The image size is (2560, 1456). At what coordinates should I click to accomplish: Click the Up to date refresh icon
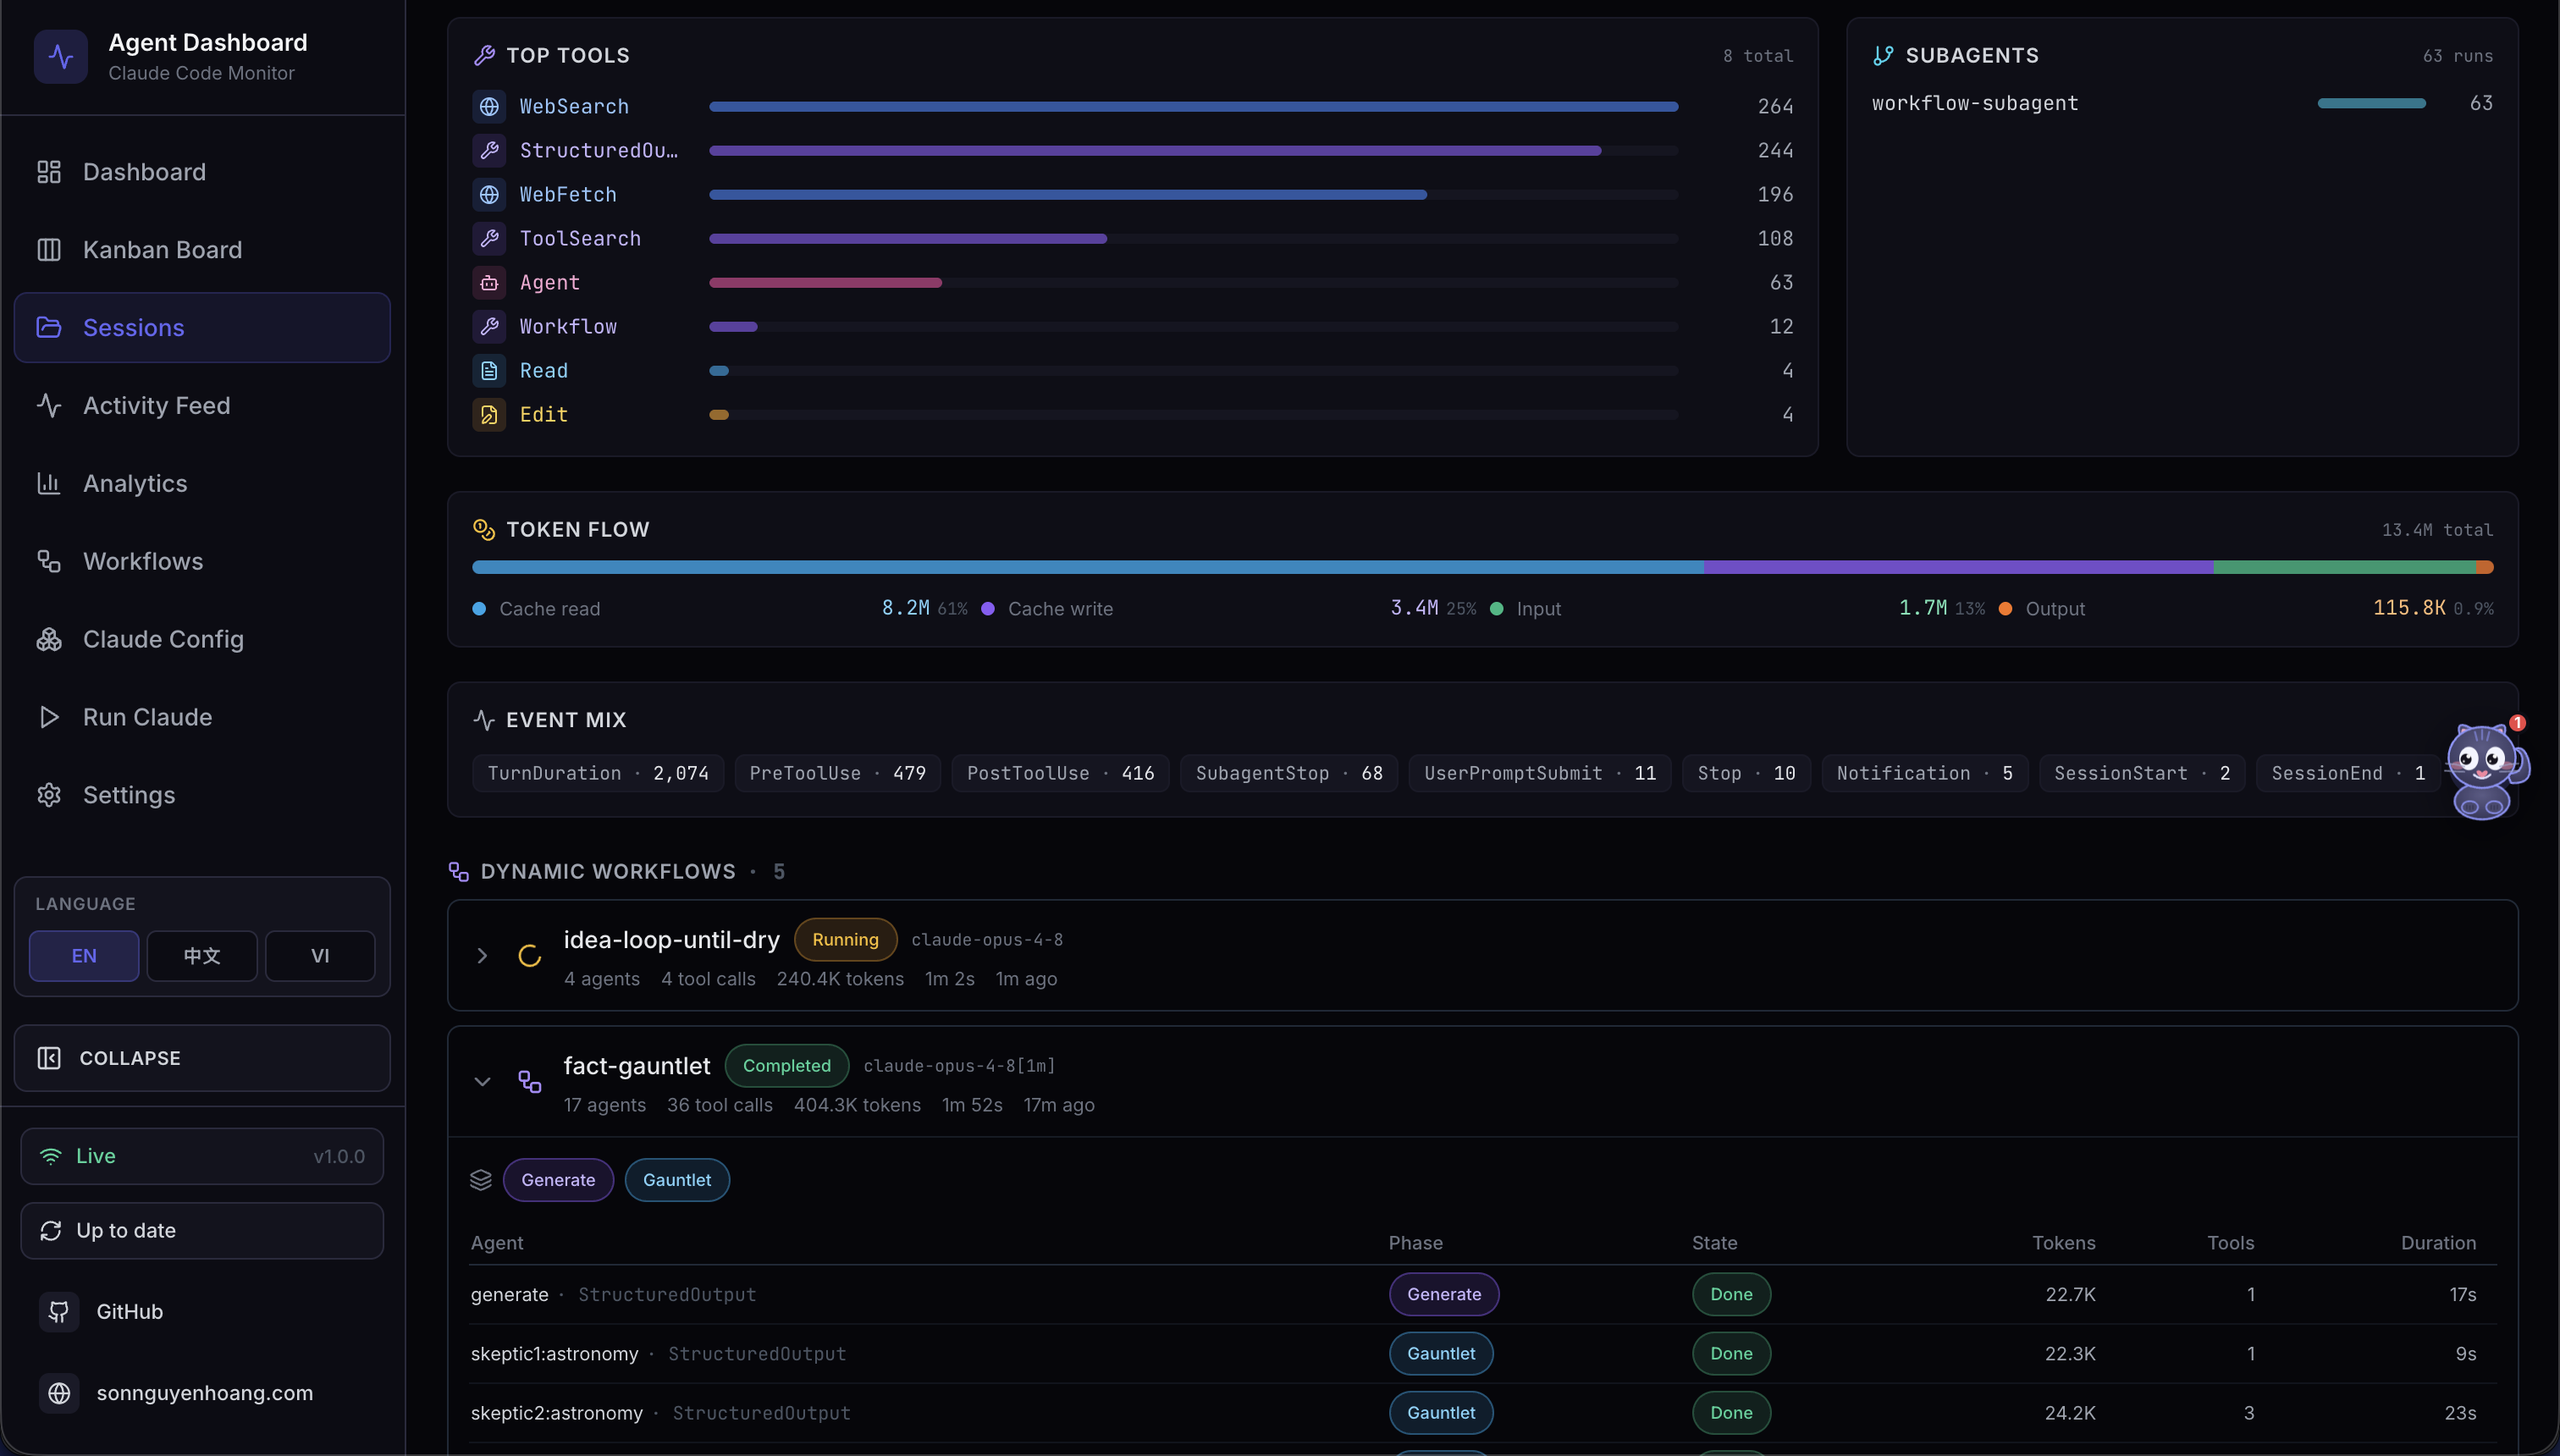click(x=50, y=1230)
